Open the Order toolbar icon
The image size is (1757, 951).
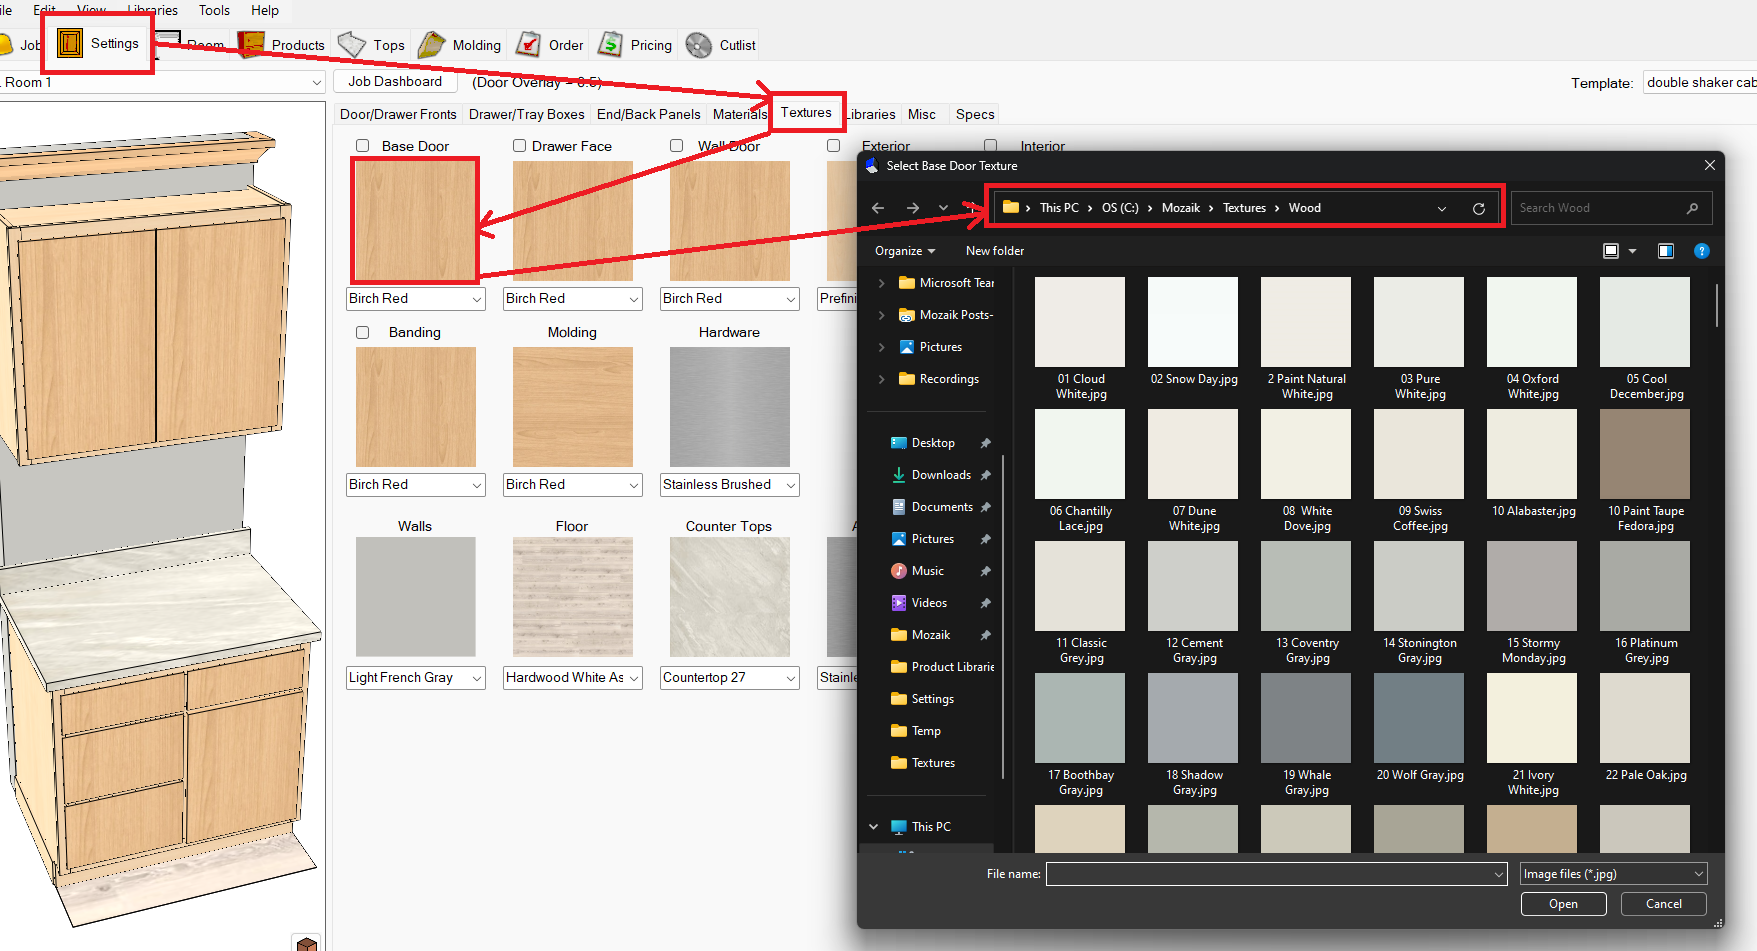tap(528, 45)
